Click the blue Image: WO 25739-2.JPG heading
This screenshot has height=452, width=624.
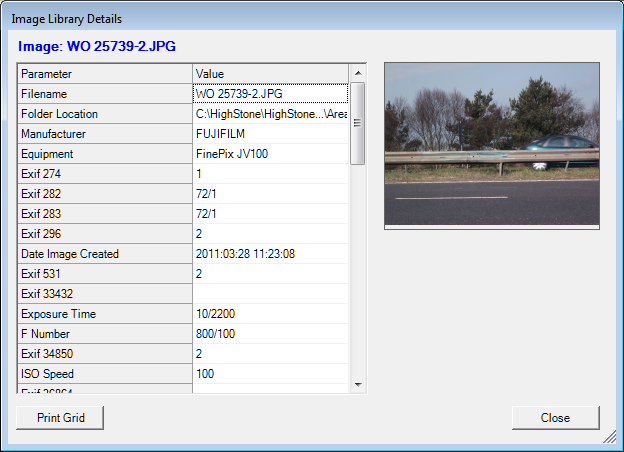97,46
